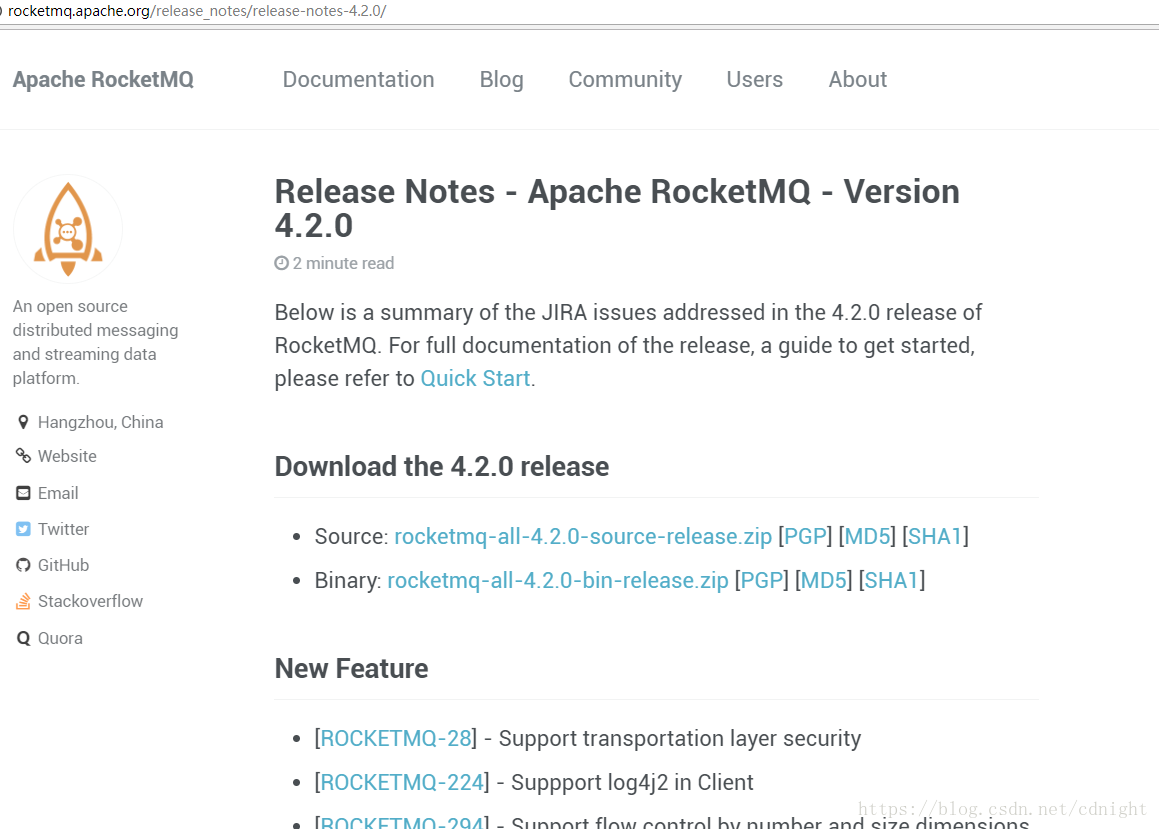The width and height of the screenshot is (1159, 829).
Task: Click the '2 minute read' text
Action: [x=343, y=263]
